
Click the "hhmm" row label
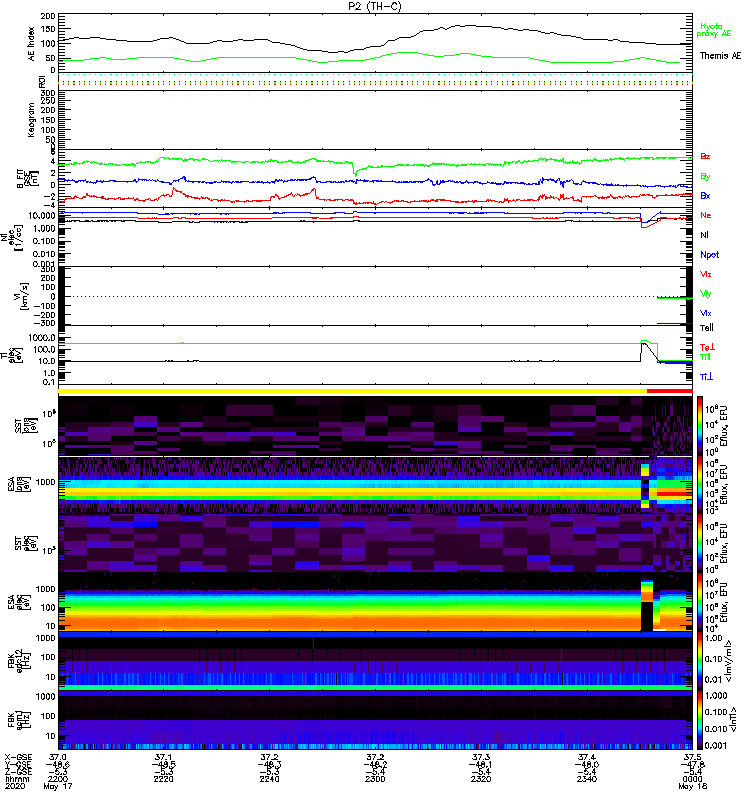tap(16, 779)
